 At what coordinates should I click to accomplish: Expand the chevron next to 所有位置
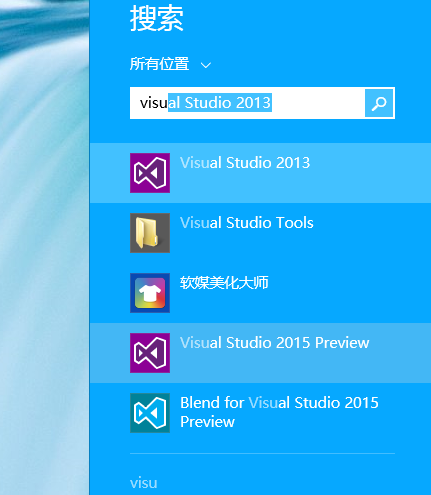[206, 65]
